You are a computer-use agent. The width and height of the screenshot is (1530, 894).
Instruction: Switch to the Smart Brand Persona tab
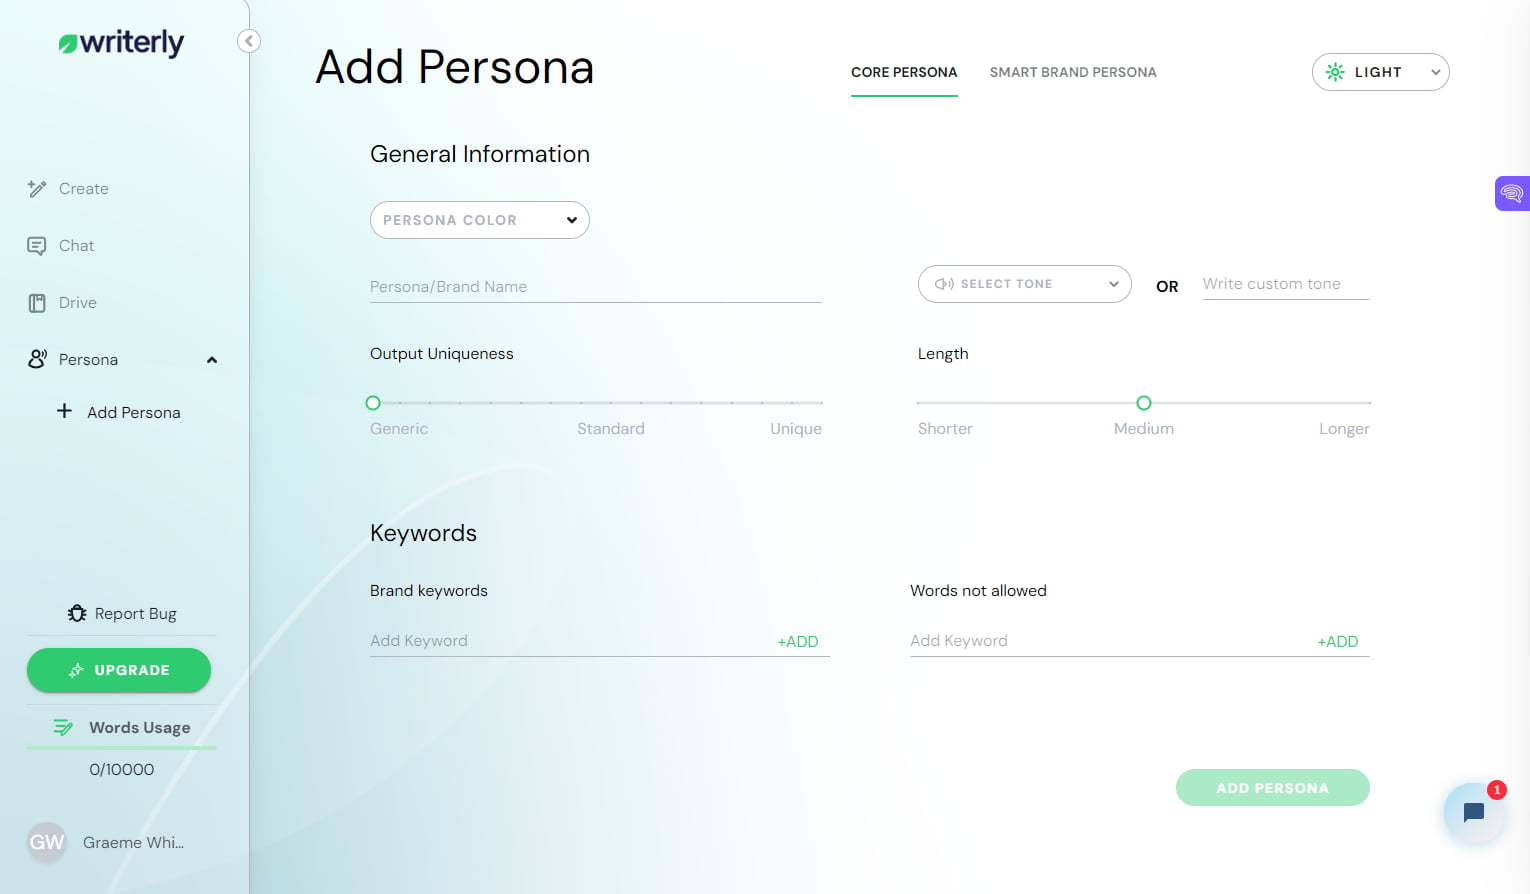pyautogui.click(x=1073, y=72)
